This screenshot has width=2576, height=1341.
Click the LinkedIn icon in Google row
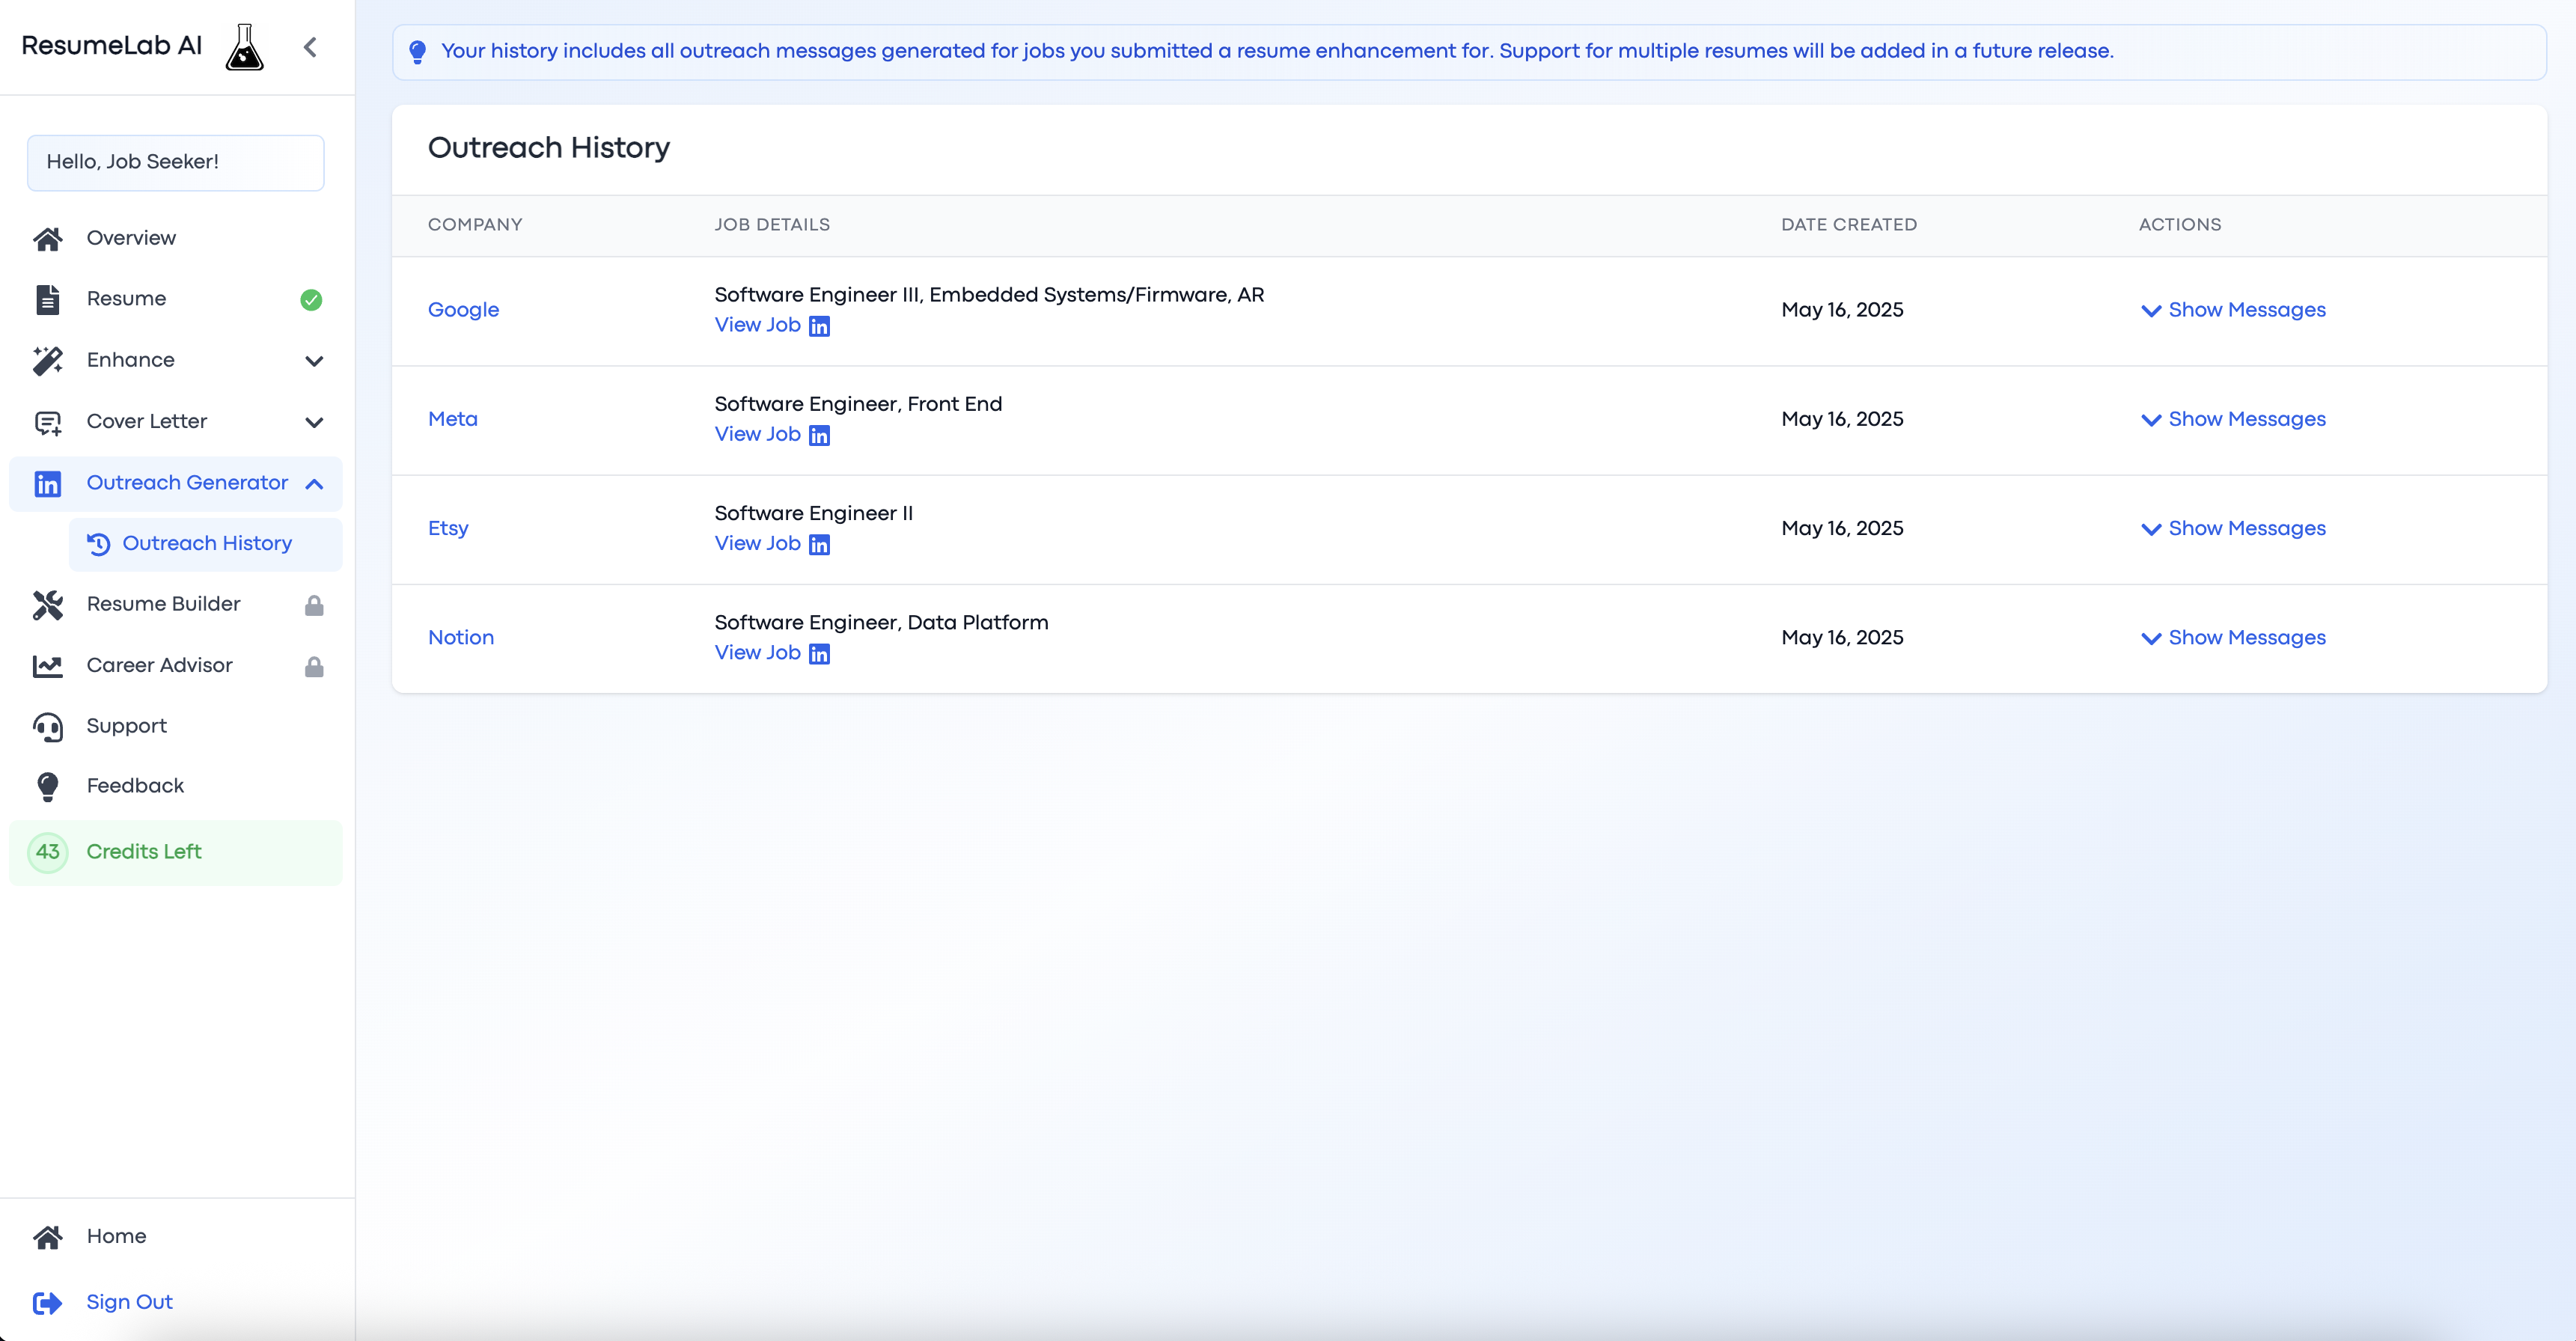tap(819, 326)
